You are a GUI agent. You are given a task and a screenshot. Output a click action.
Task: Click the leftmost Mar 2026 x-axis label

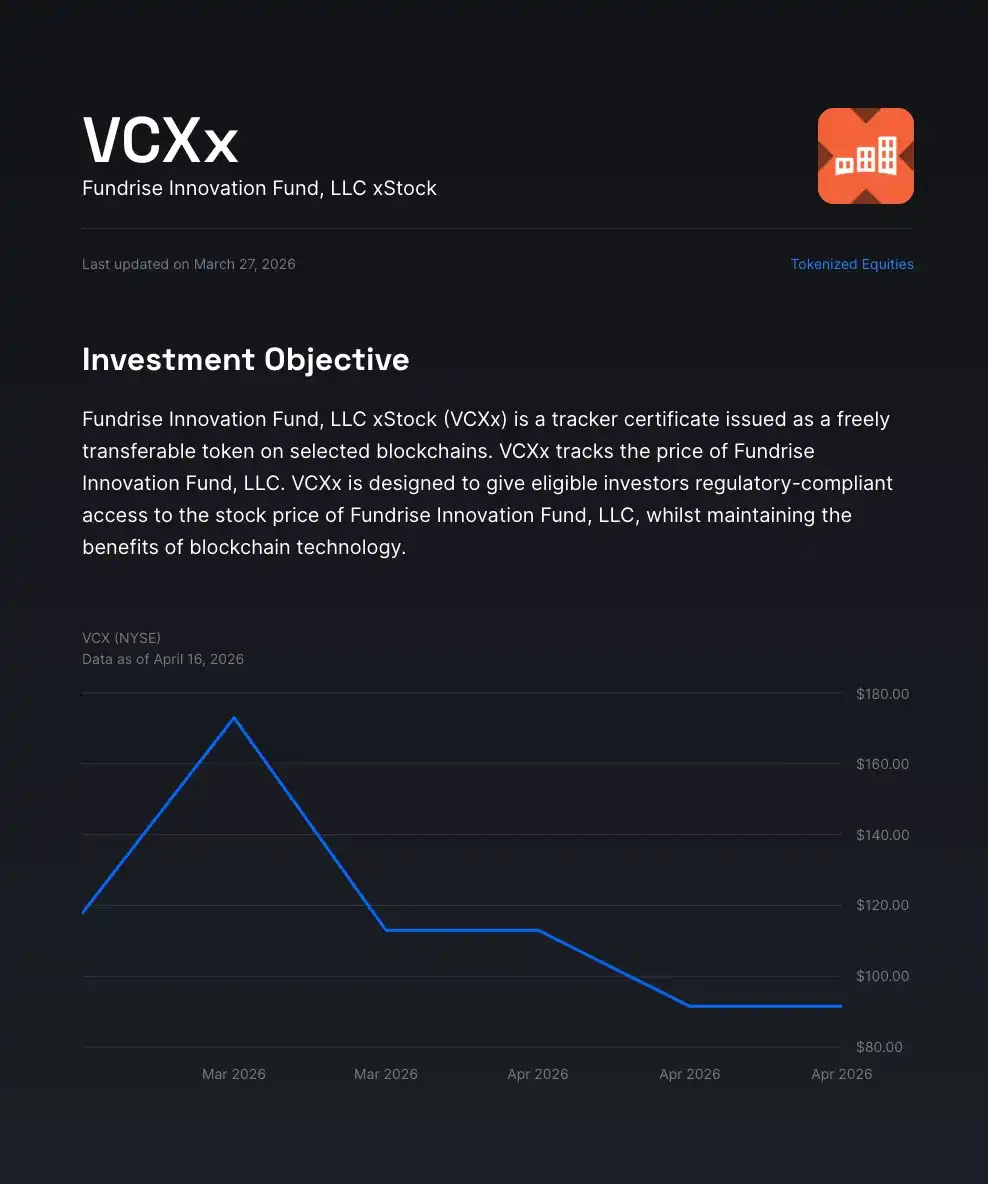[234, 1074]
